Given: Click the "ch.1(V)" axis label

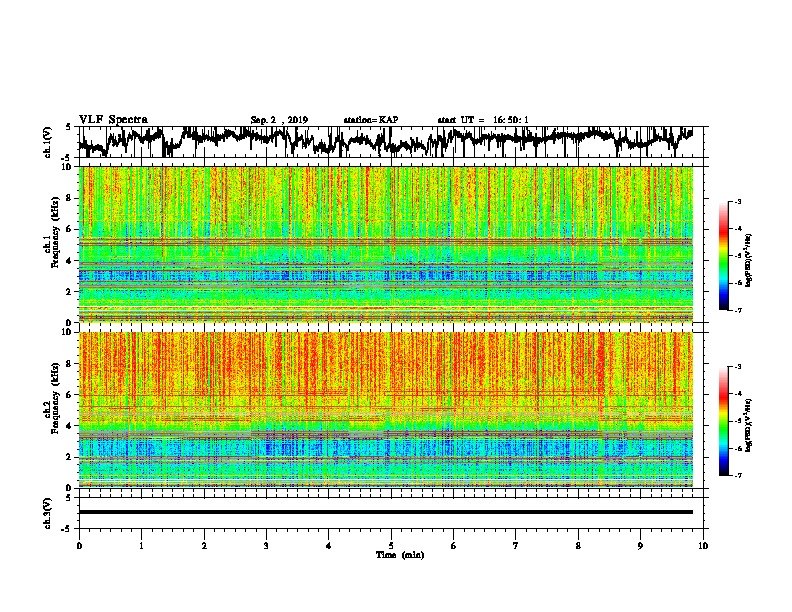Looking at the screenshot, I should (48, 142).
